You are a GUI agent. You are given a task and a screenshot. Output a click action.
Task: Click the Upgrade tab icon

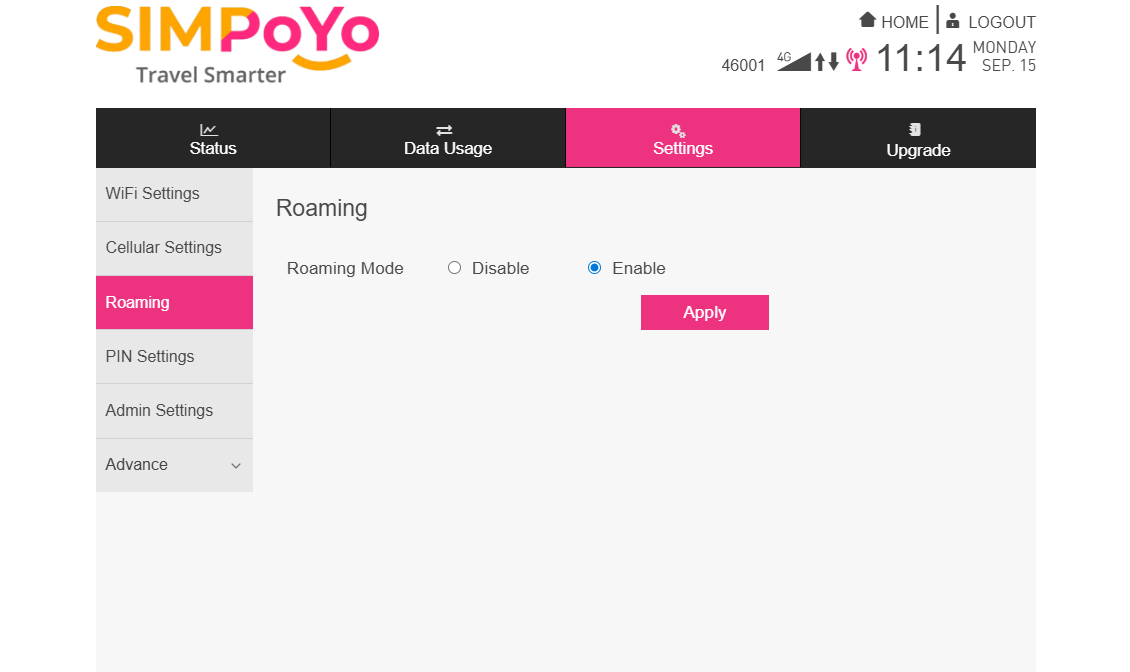[914, 130]
